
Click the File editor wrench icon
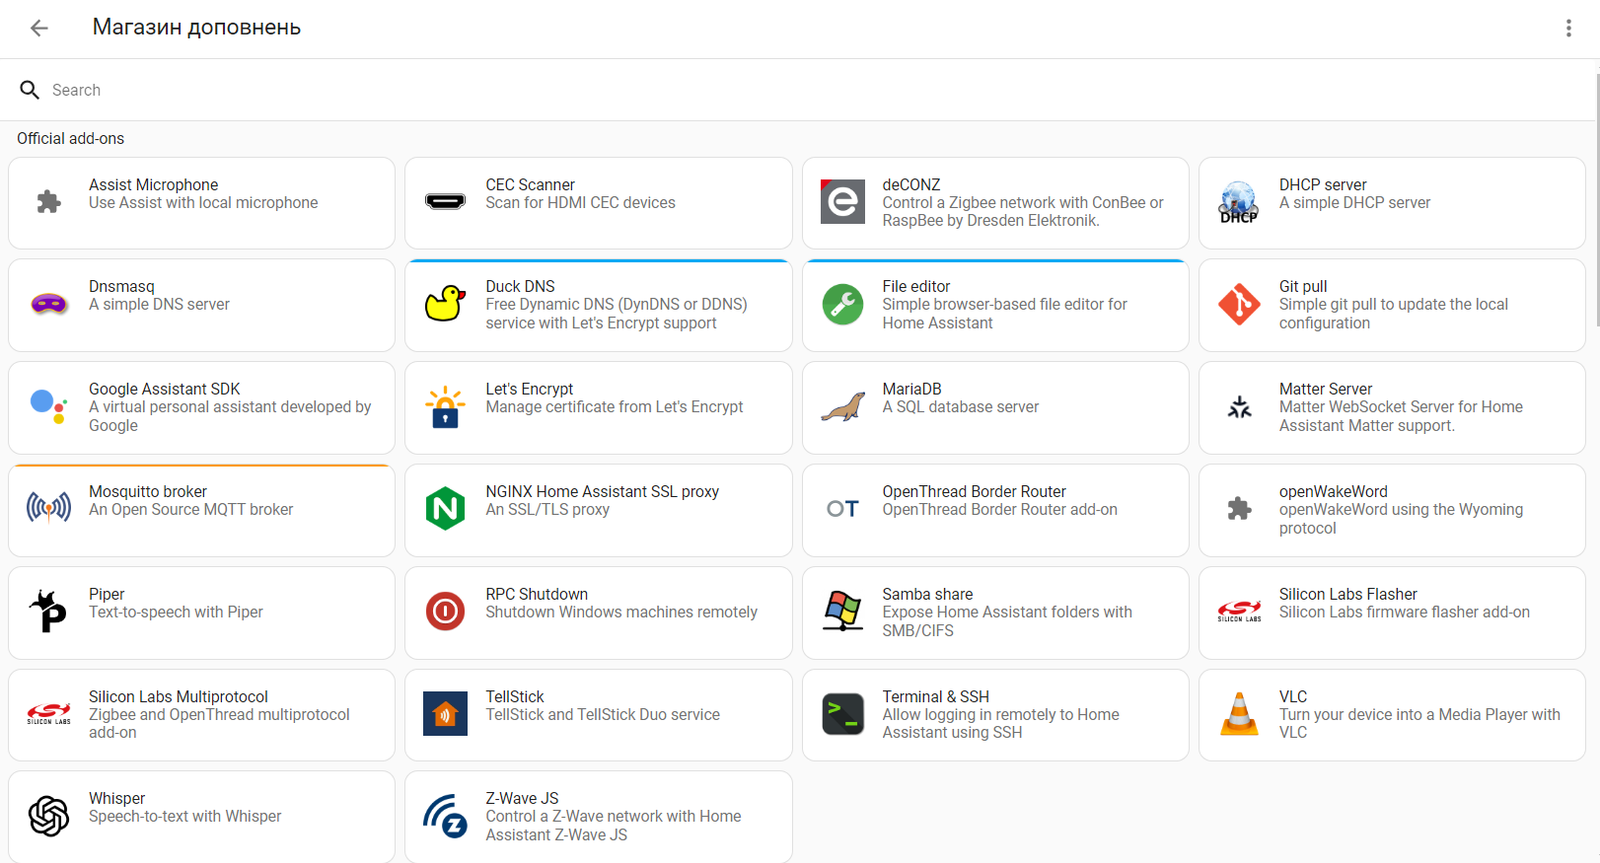(x=843, y=304)
